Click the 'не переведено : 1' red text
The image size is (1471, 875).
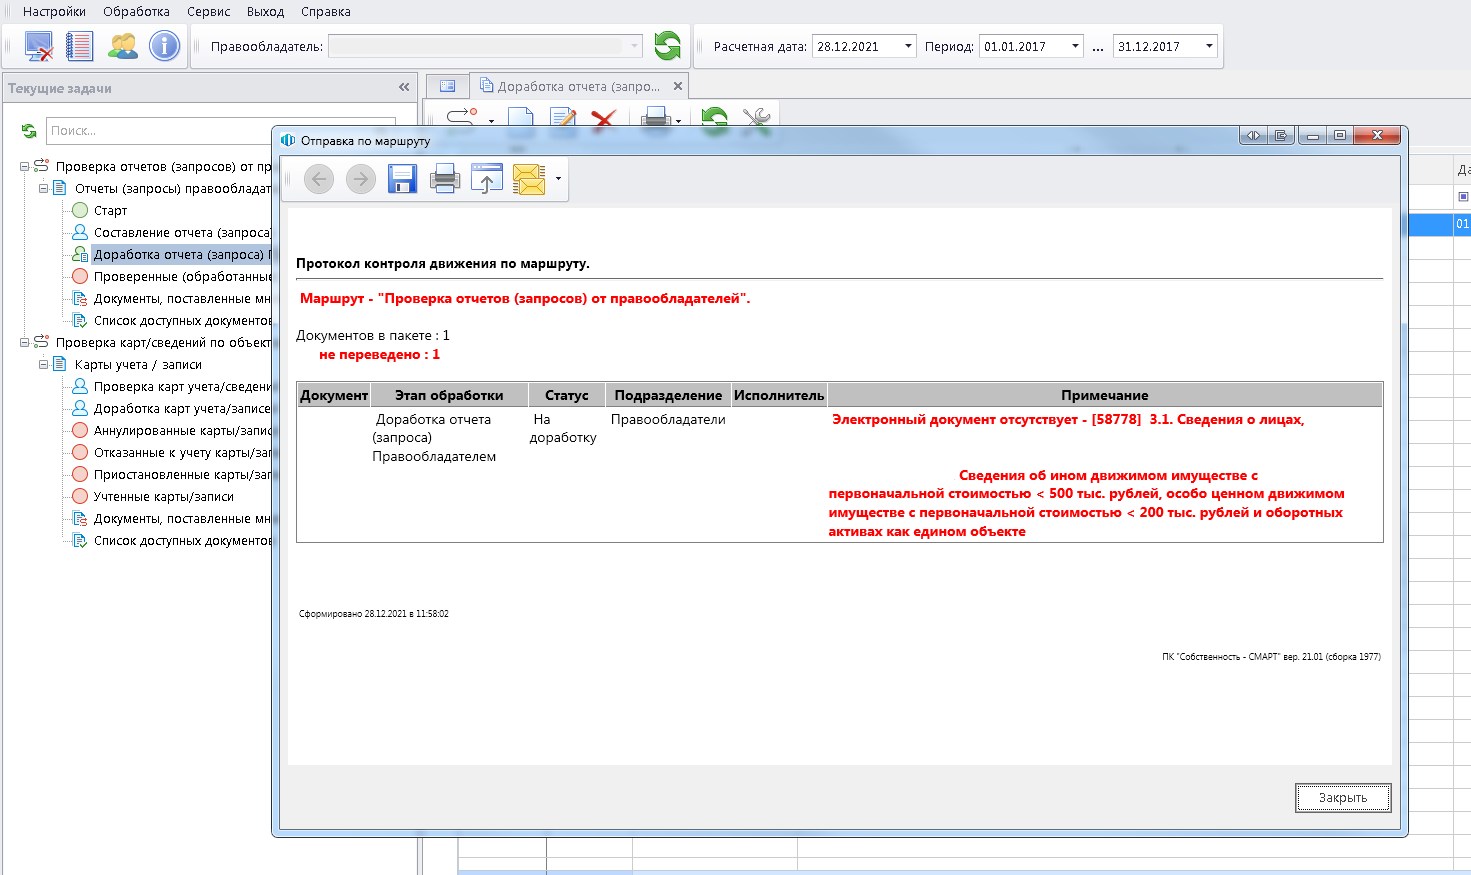379,355
